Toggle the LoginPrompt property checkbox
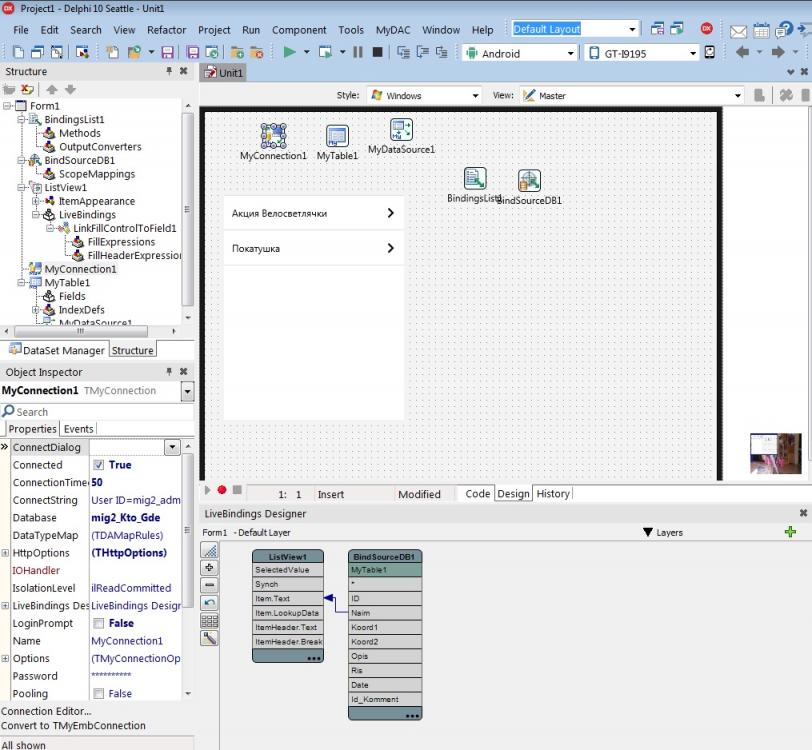The height and width of the screenshot is (750, 812). (x=98, y=623)
